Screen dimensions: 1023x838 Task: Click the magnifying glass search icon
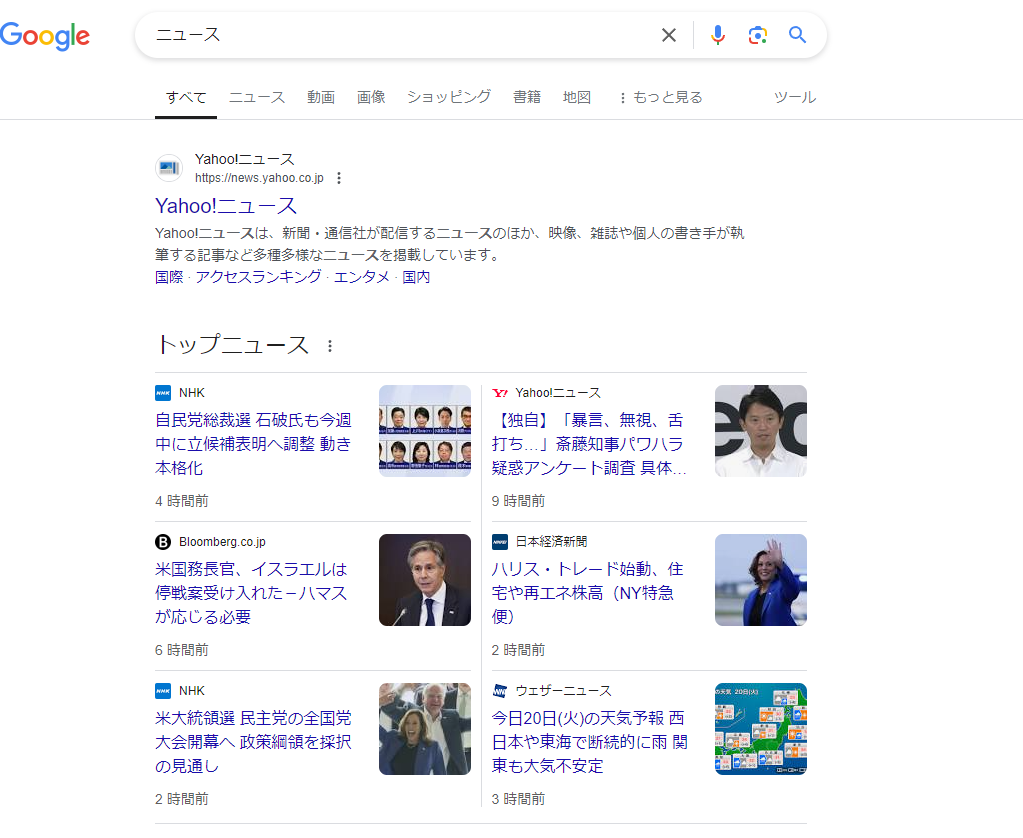click(797, 35)
